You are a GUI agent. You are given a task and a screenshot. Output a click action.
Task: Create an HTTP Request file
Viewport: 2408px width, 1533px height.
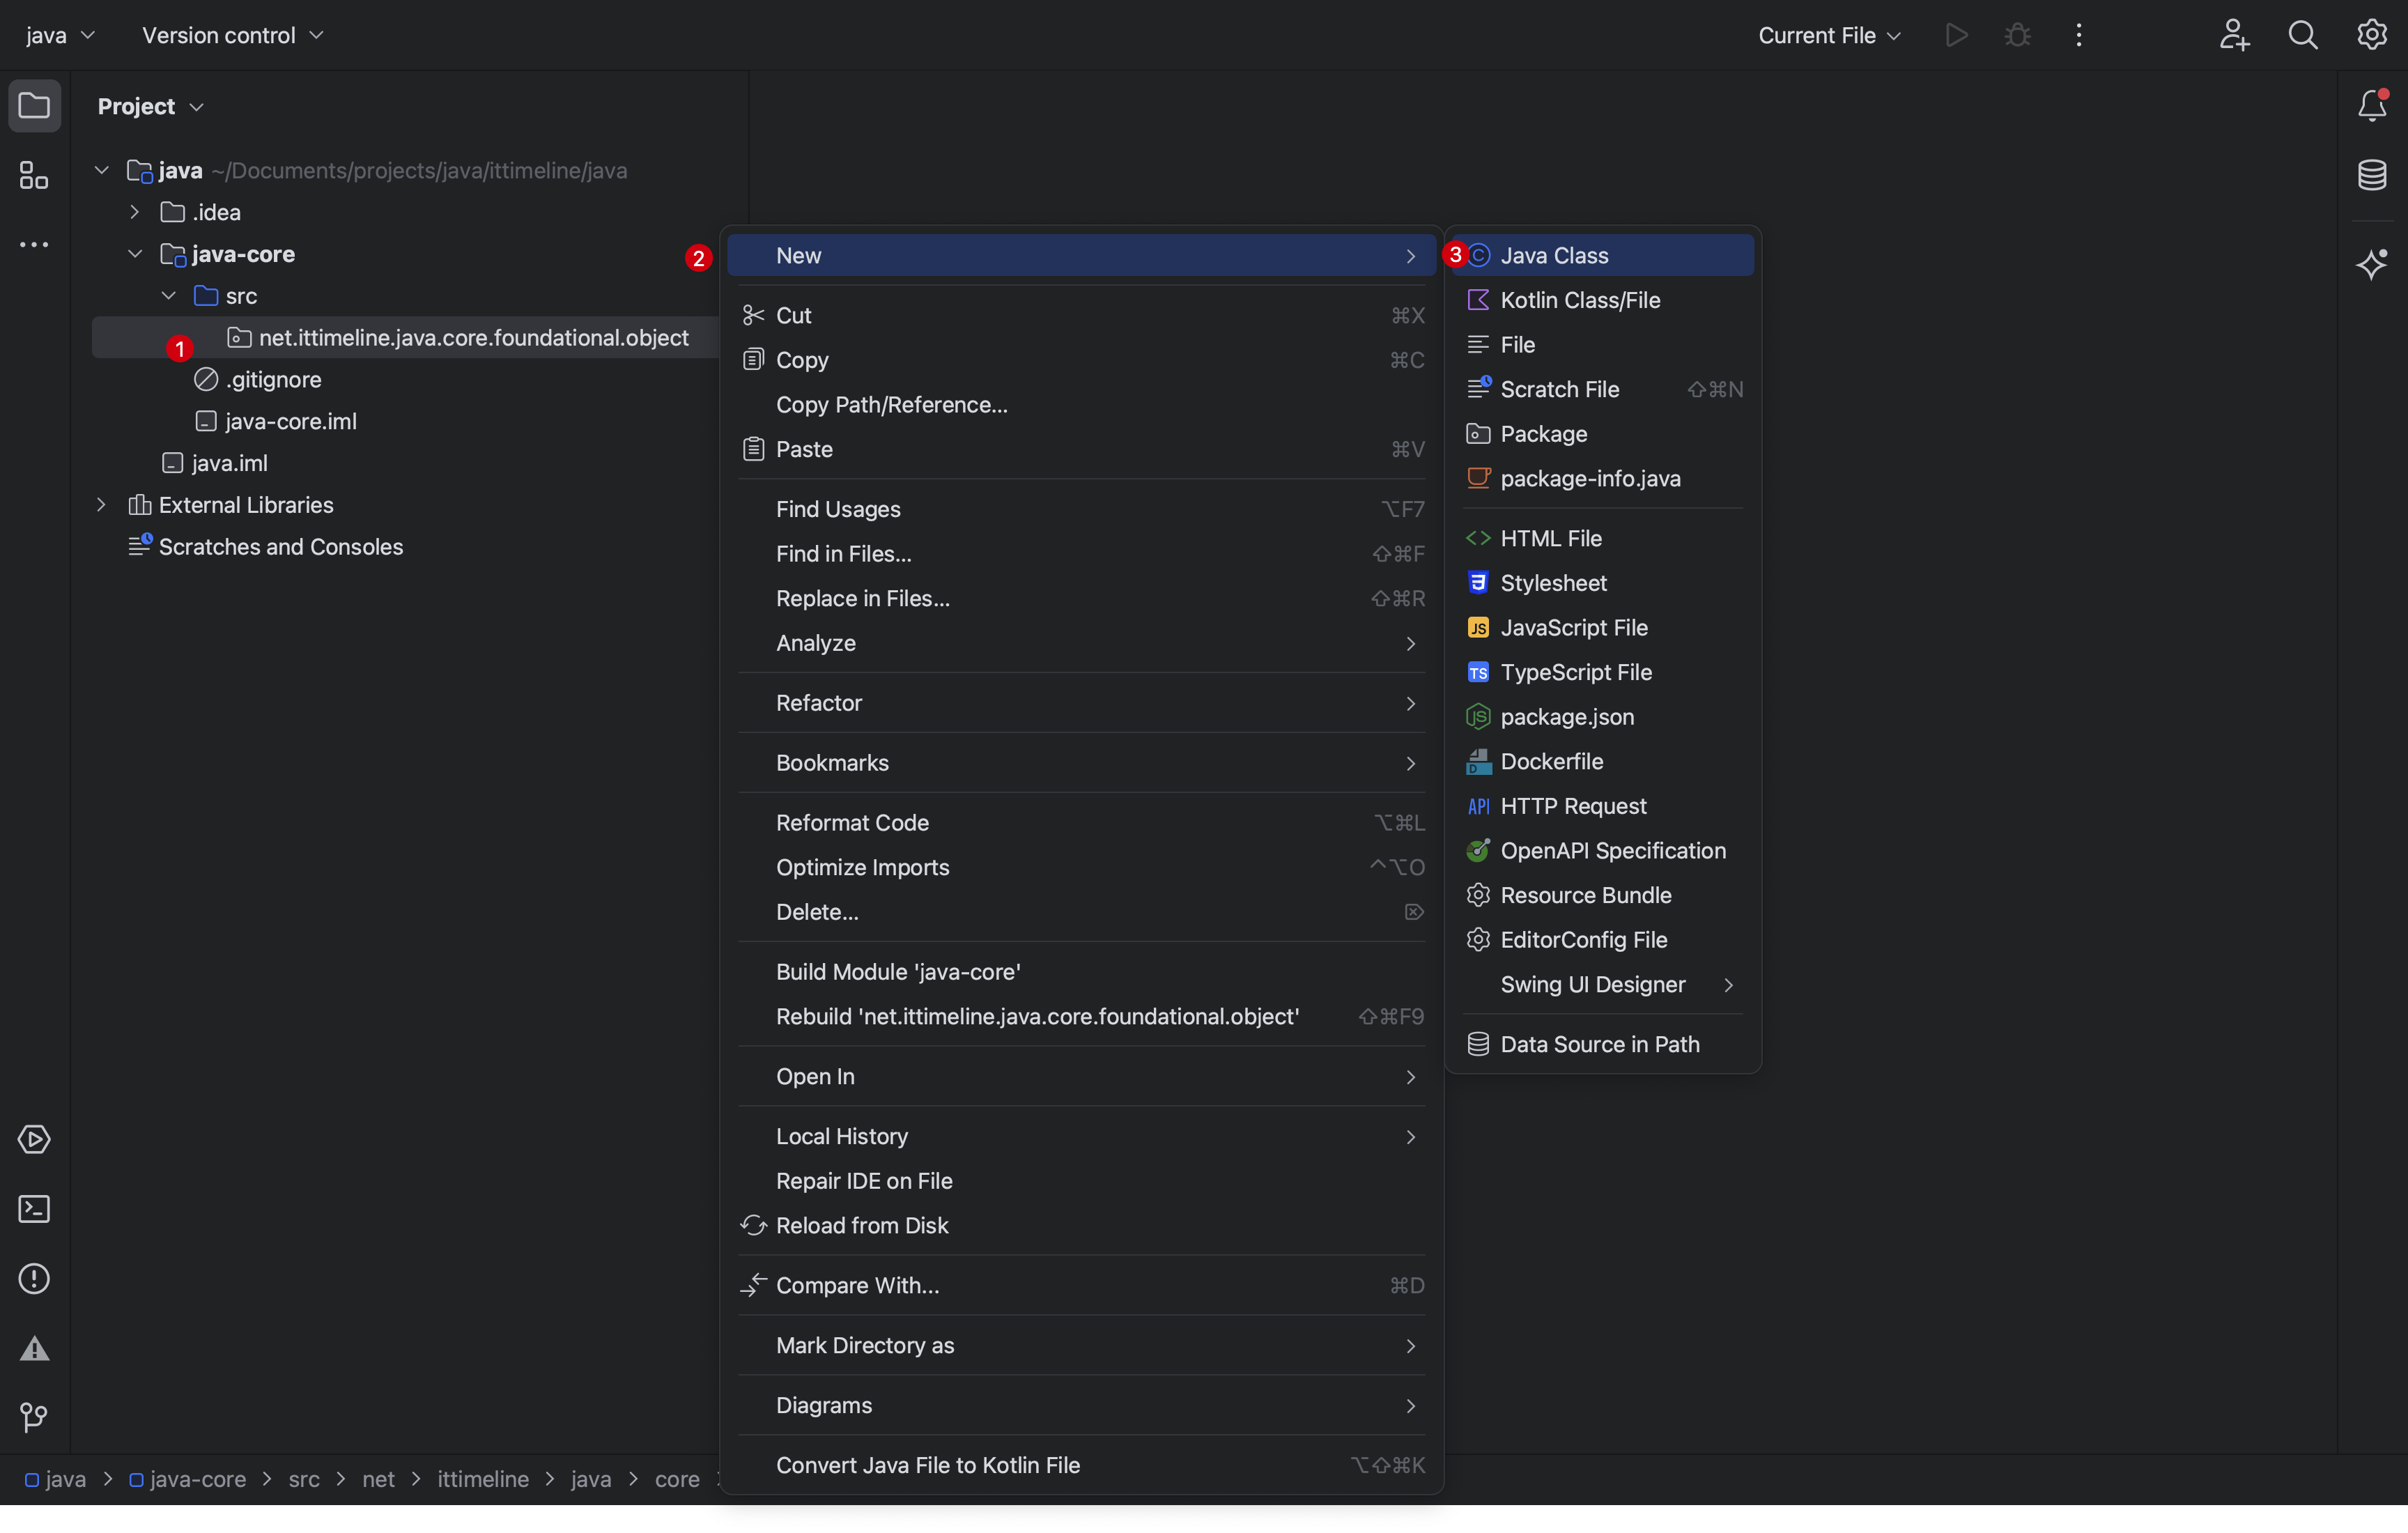pyautogui.click(x=1603, y=806)
